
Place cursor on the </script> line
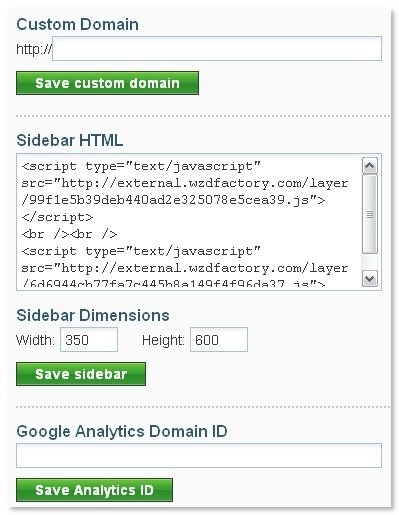[x=57, y=217]
